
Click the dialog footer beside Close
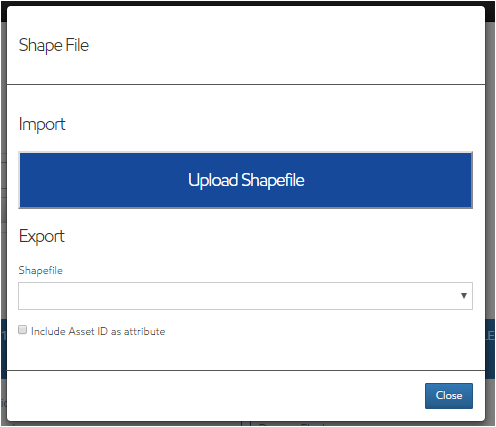(x=213, y=396)
